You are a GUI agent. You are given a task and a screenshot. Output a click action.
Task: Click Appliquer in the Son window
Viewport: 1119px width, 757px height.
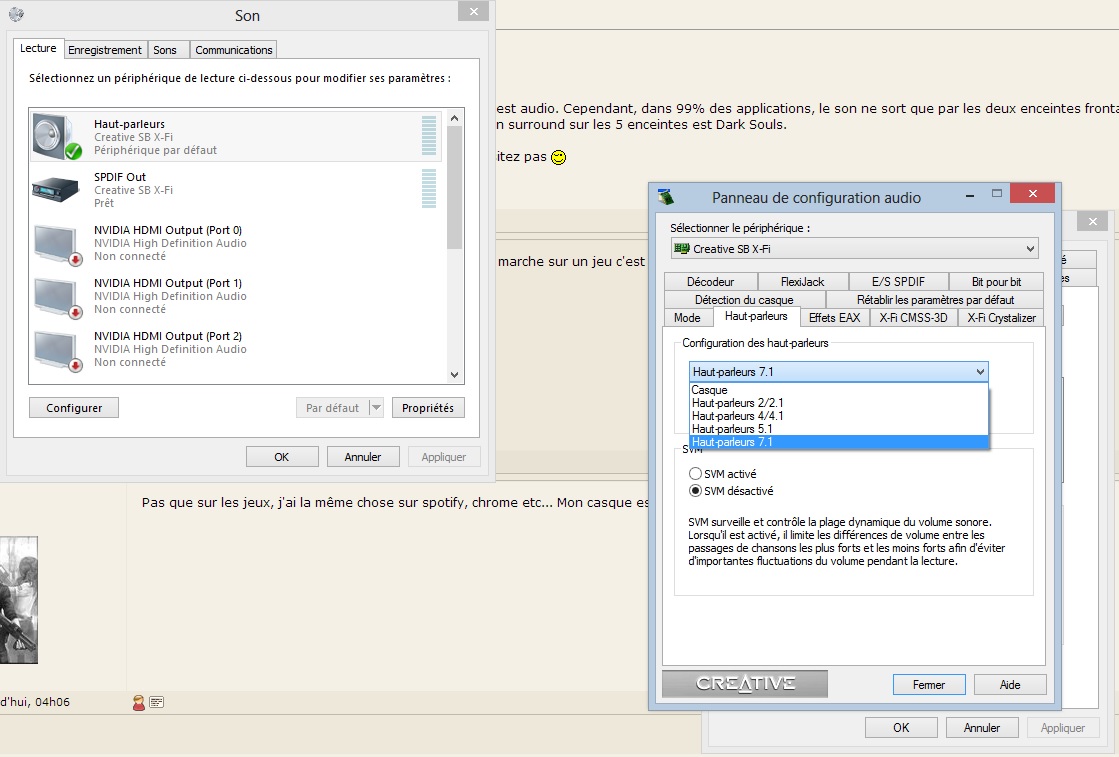pos(444,457)
